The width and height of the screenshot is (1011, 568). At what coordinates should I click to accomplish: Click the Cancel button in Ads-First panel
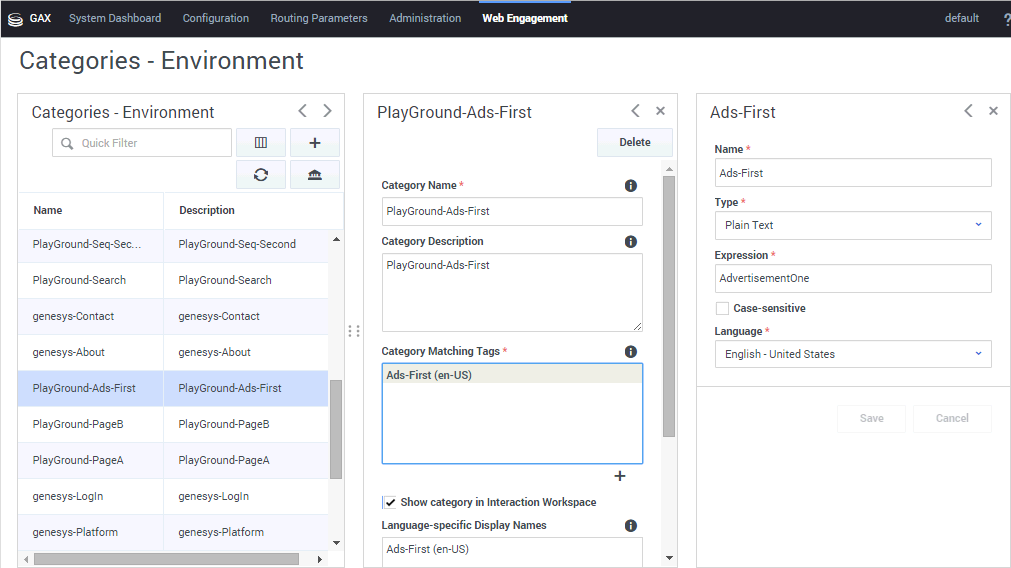click(952, 419)
